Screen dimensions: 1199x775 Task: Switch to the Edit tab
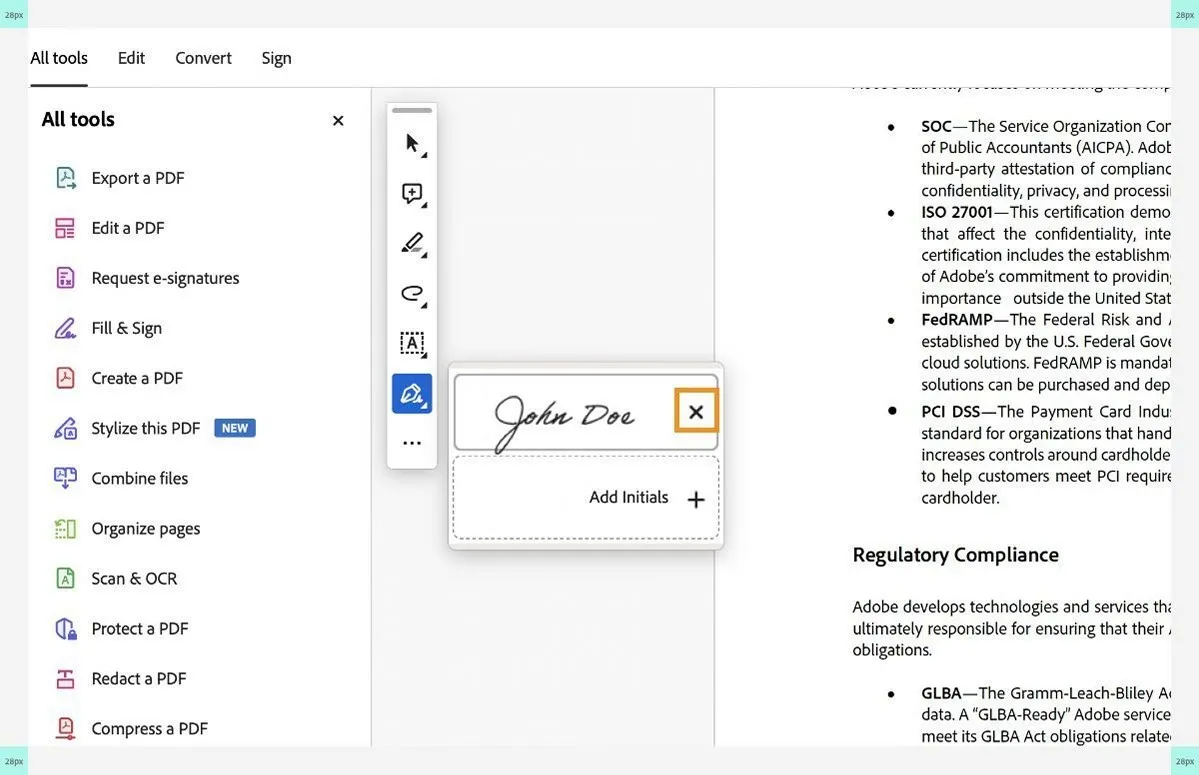[x=130, y=57]
